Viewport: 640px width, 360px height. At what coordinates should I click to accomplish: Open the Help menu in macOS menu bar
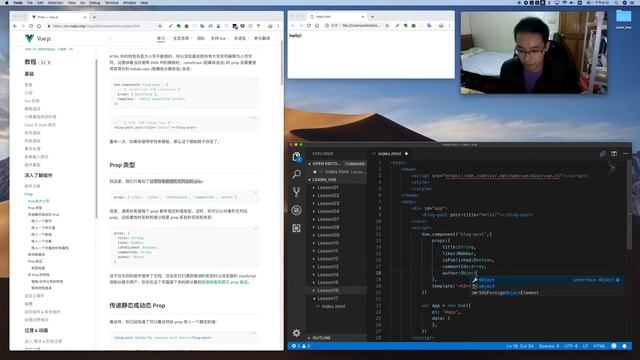[x=144, y=2]
